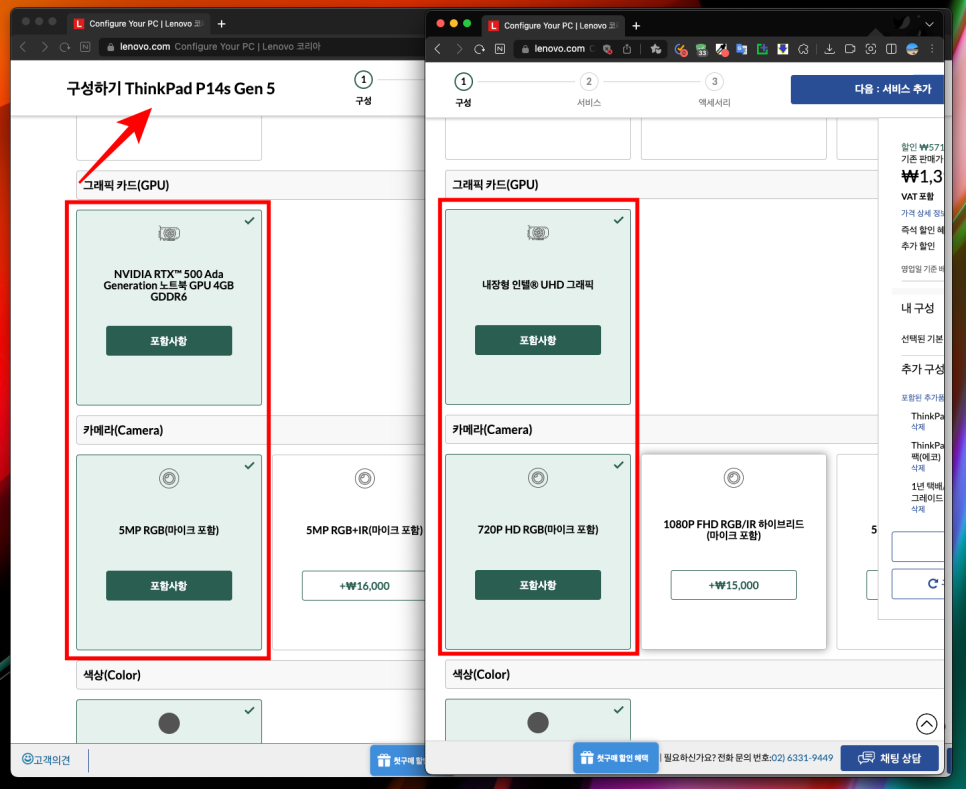Select Configure Your PC tab in right window

point(554,26)
